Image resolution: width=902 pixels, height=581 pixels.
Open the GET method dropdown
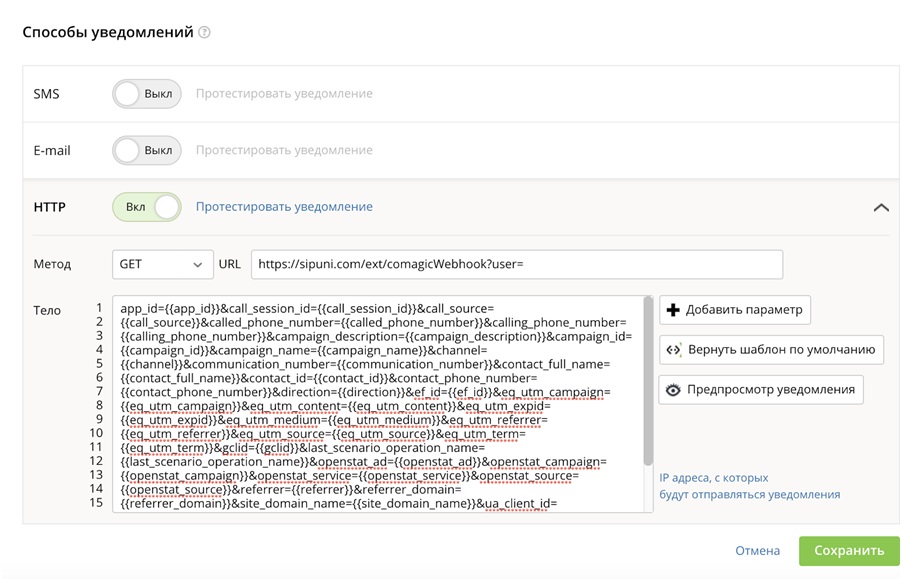click(163, 265)
